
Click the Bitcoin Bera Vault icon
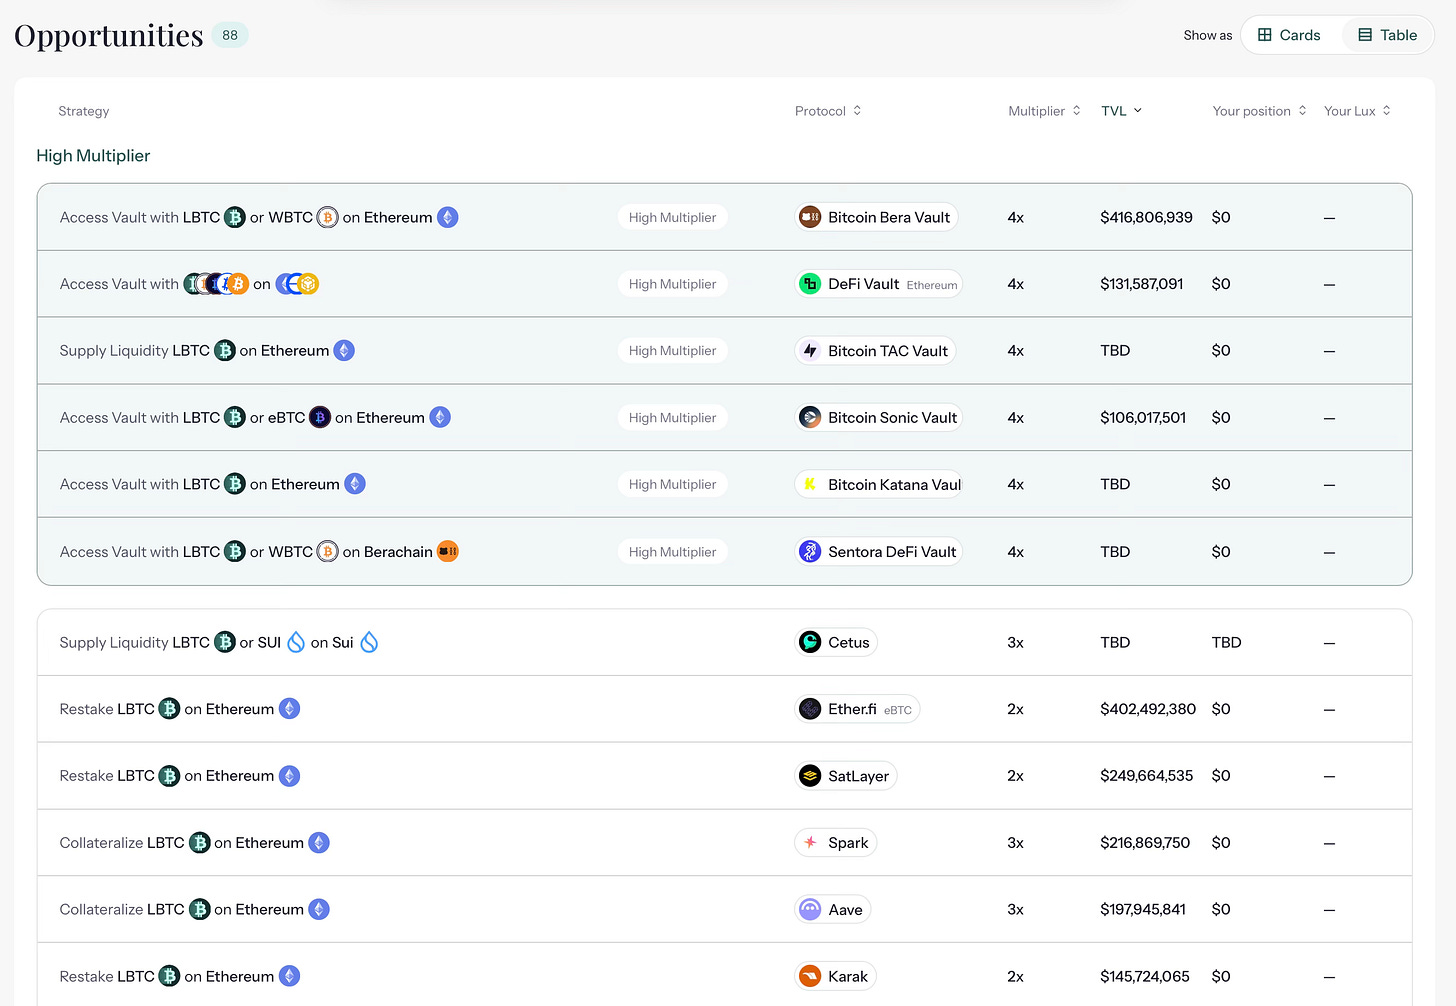click(x=810, y=217)
